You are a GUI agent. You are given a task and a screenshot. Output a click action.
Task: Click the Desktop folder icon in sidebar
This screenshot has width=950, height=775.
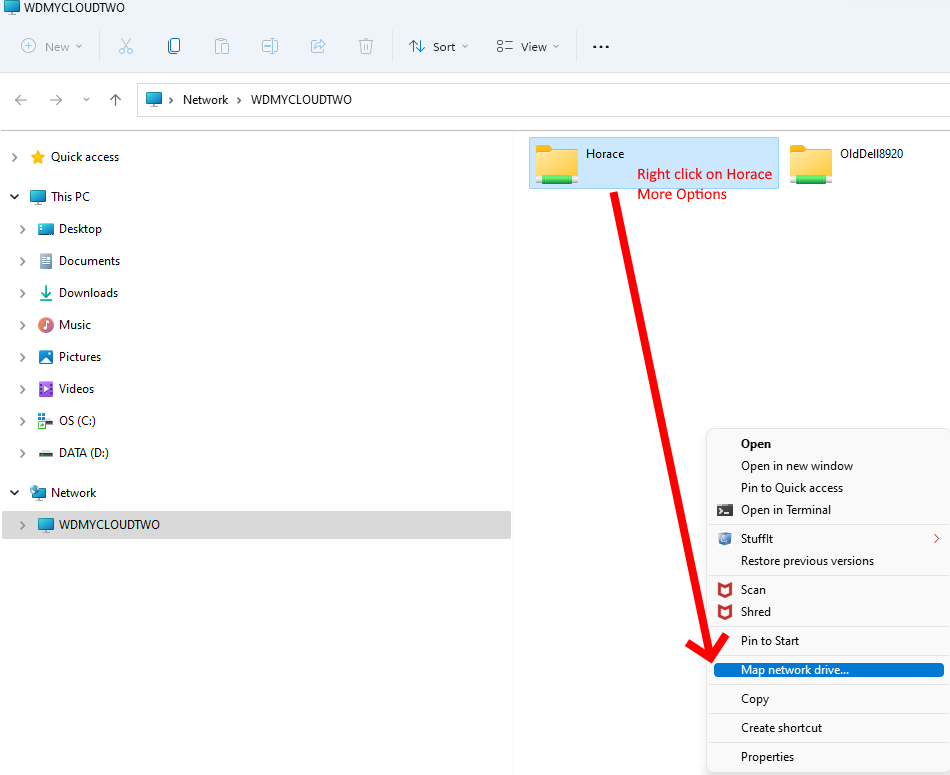click(x=45, y=229)
